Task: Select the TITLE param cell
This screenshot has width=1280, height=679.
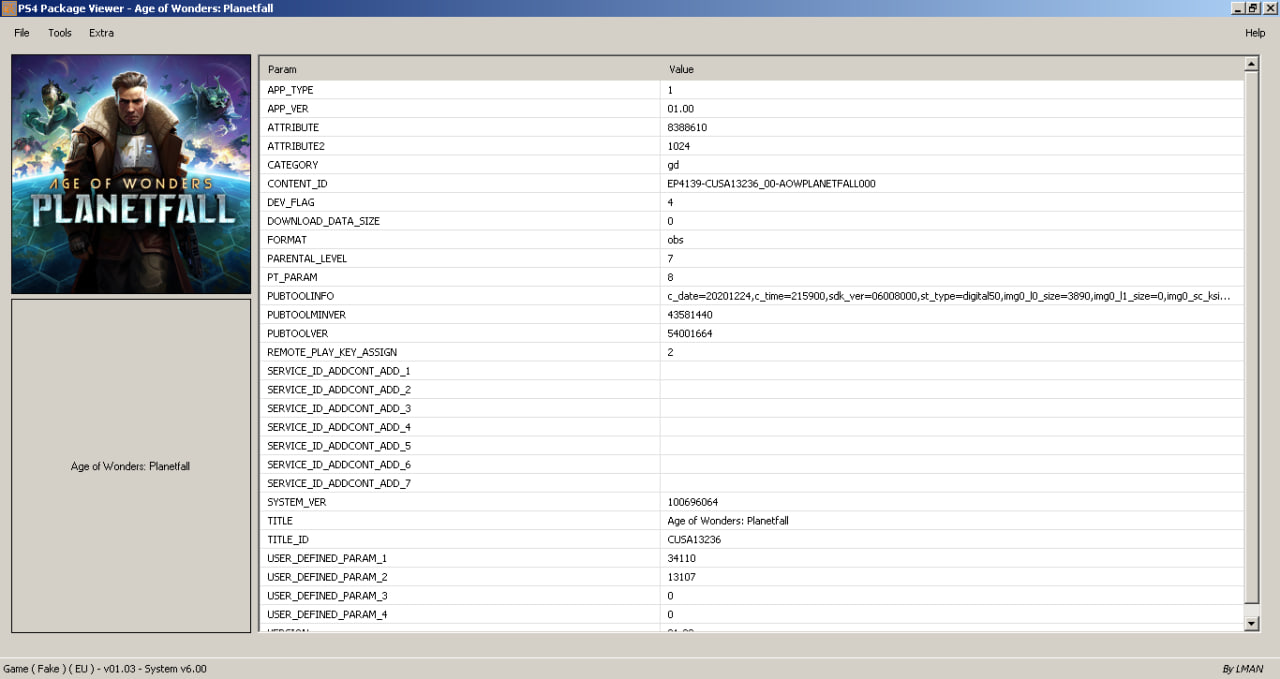Action: pyautogui.click(x=460, y=520)
